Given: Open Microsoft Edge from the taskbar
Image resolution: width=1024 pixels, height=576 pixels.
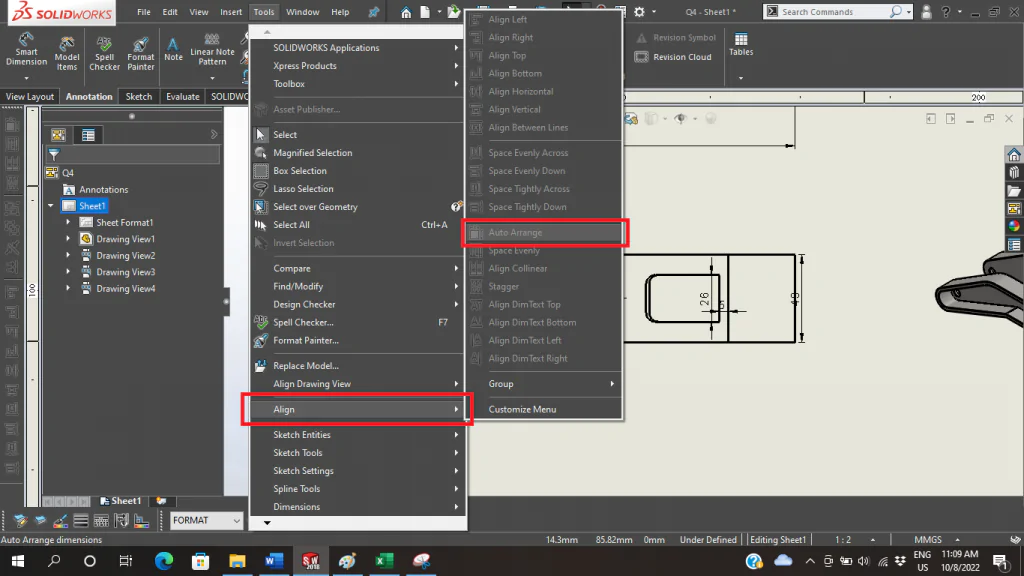Looking at the screenshot, I should (164, 561).
